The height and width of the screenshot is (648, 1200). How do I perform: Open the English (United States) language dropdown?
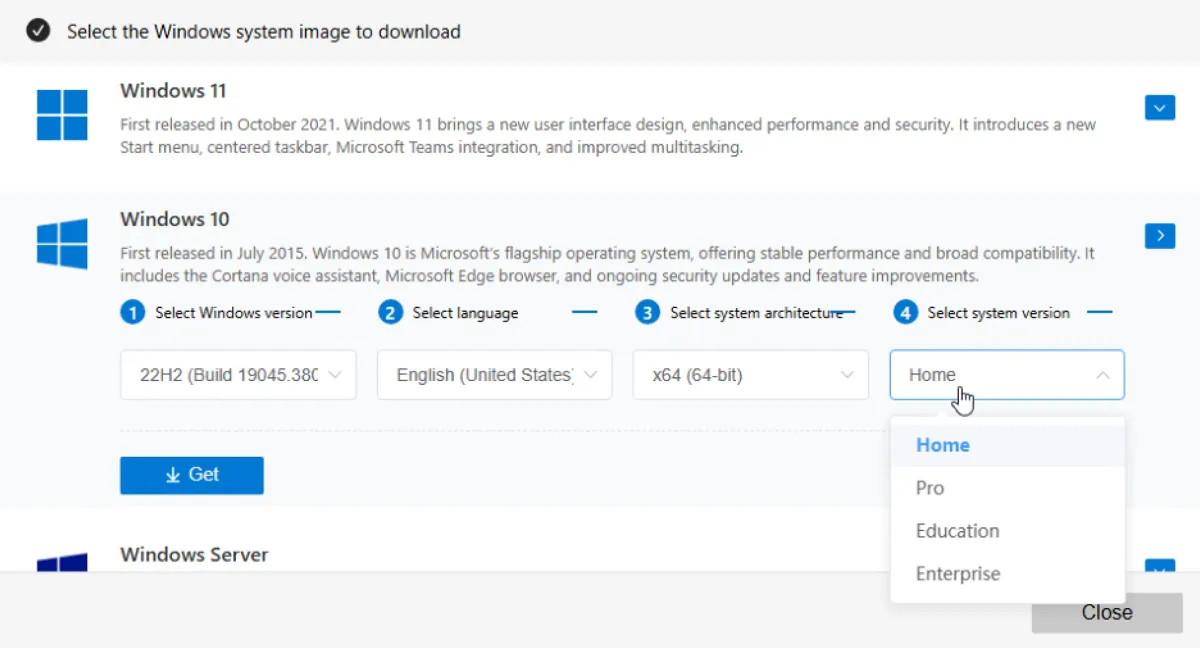coord(494,375)
